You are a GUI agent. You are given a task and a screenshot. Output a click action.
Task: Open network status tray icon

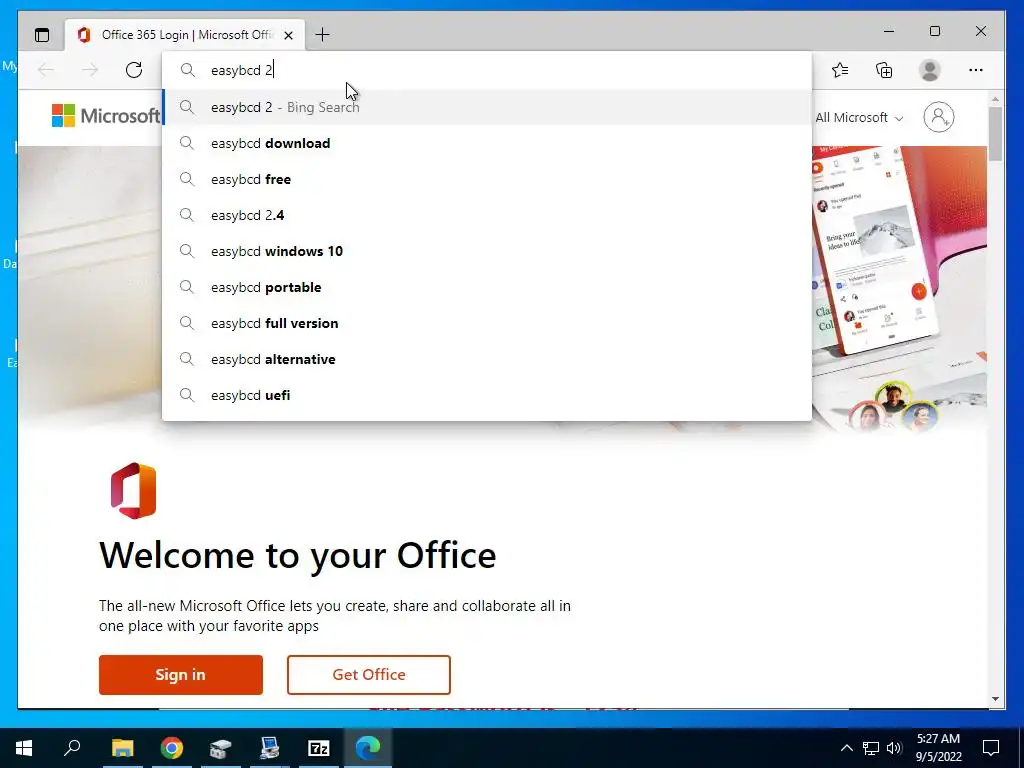click(x=871, y=748)
